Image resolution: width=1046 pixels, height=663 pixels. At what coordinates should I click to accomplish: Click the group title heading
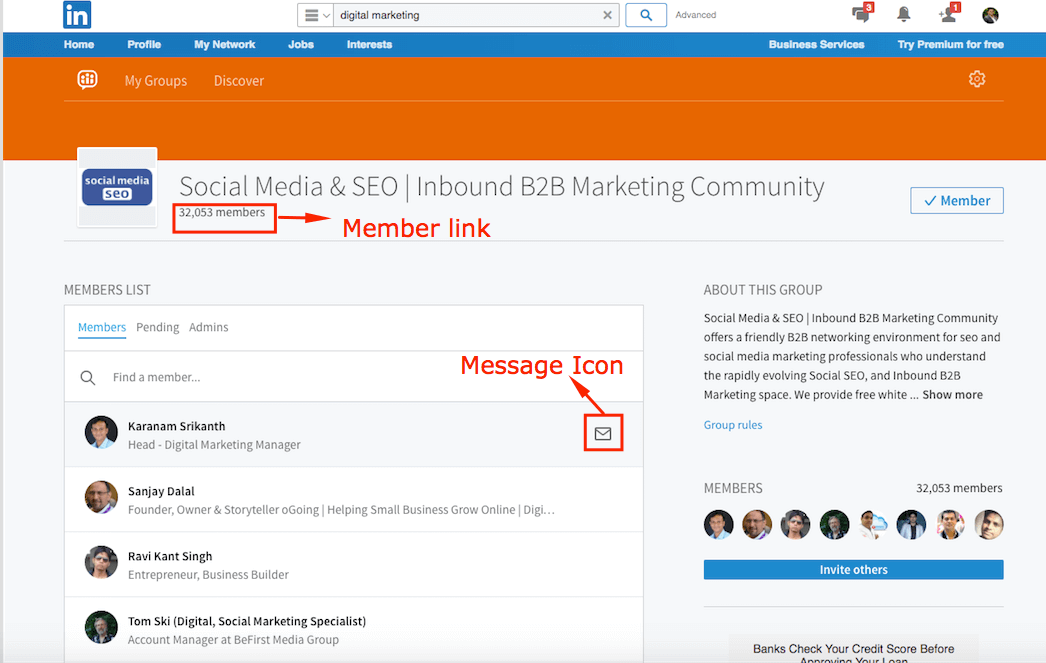click(502, 187)
